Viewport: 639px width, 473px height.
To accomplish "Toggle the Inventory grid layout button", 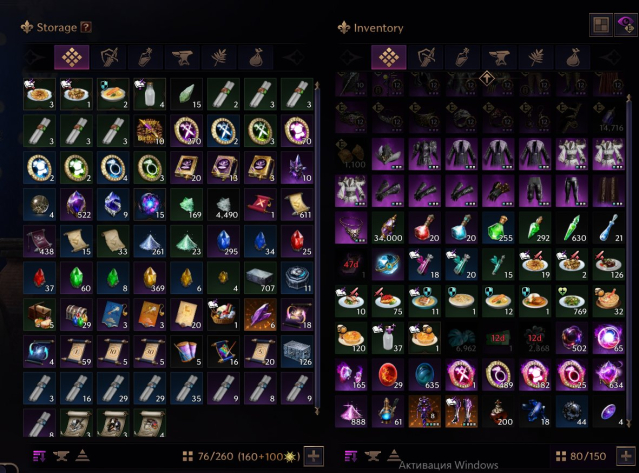I will coord(601,25).
